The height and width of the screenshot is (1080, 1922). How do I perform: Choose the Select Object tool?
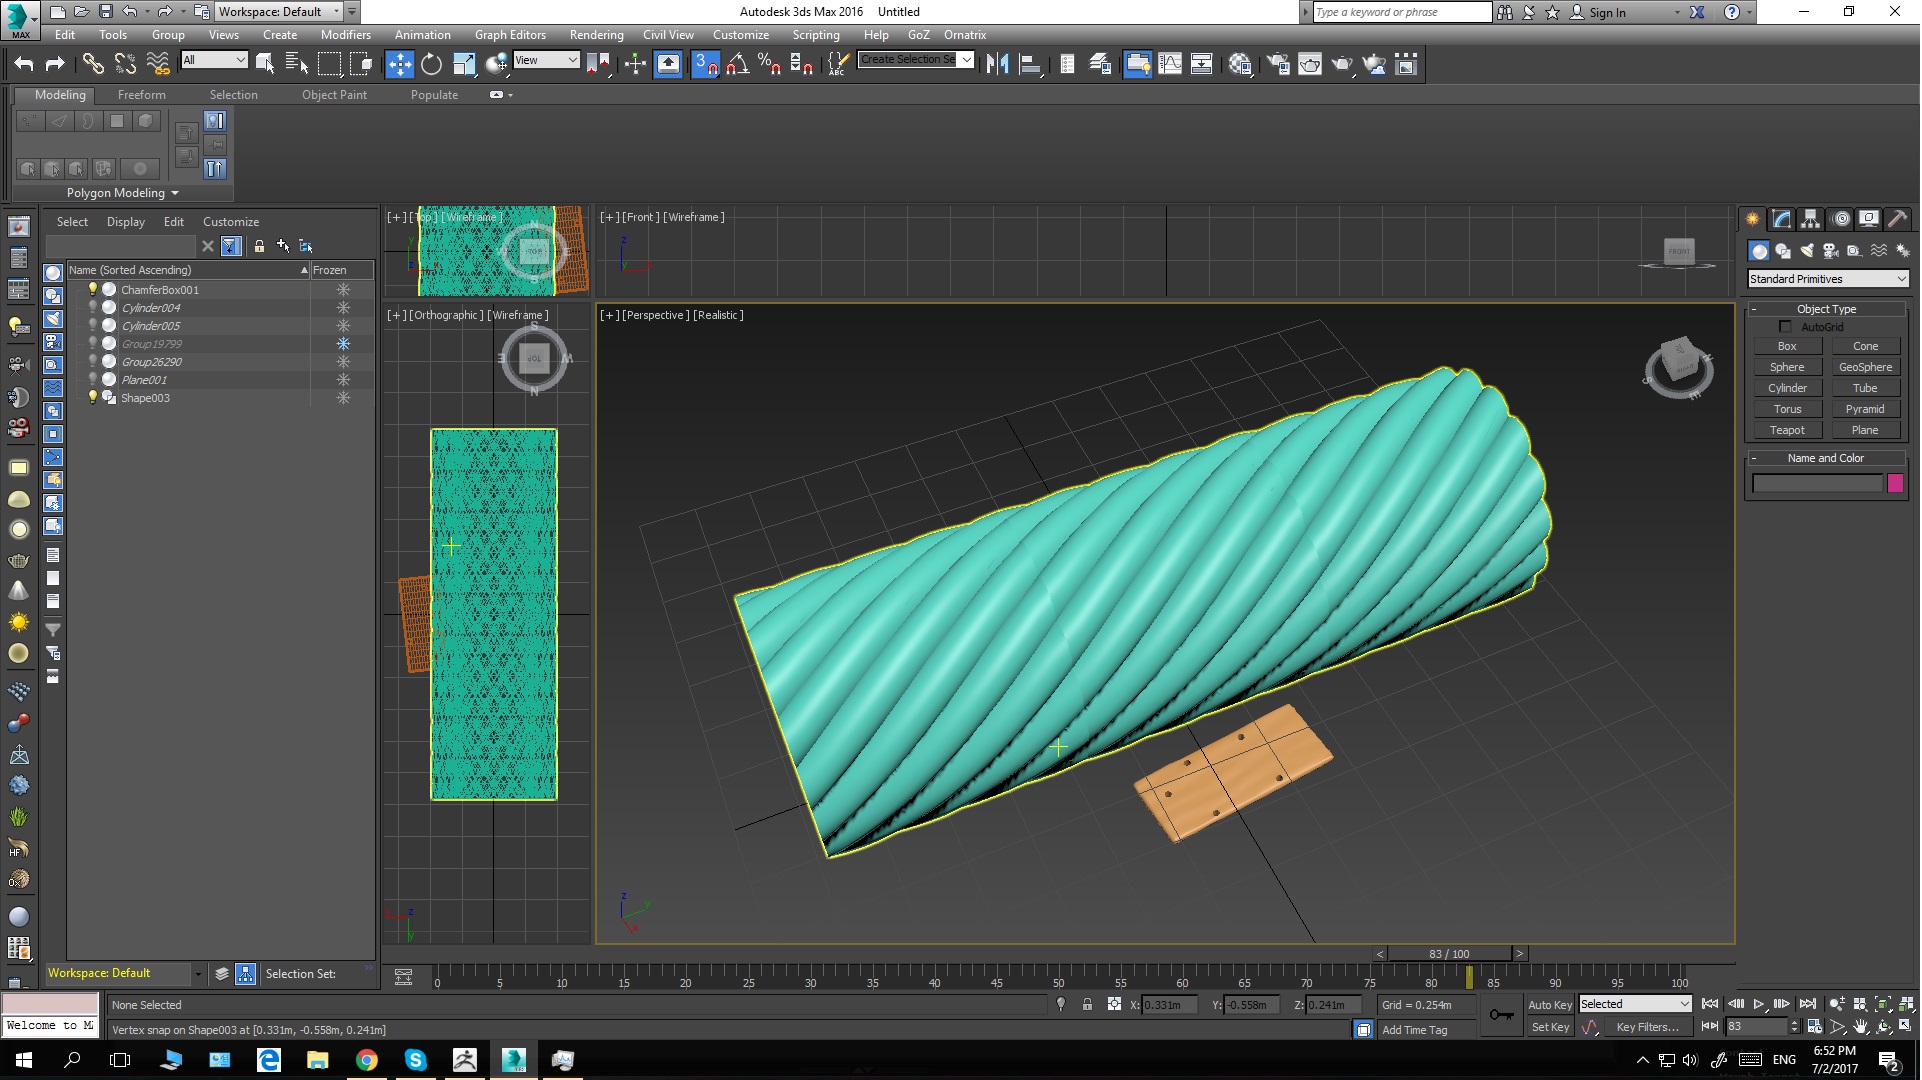pos(265,64)
